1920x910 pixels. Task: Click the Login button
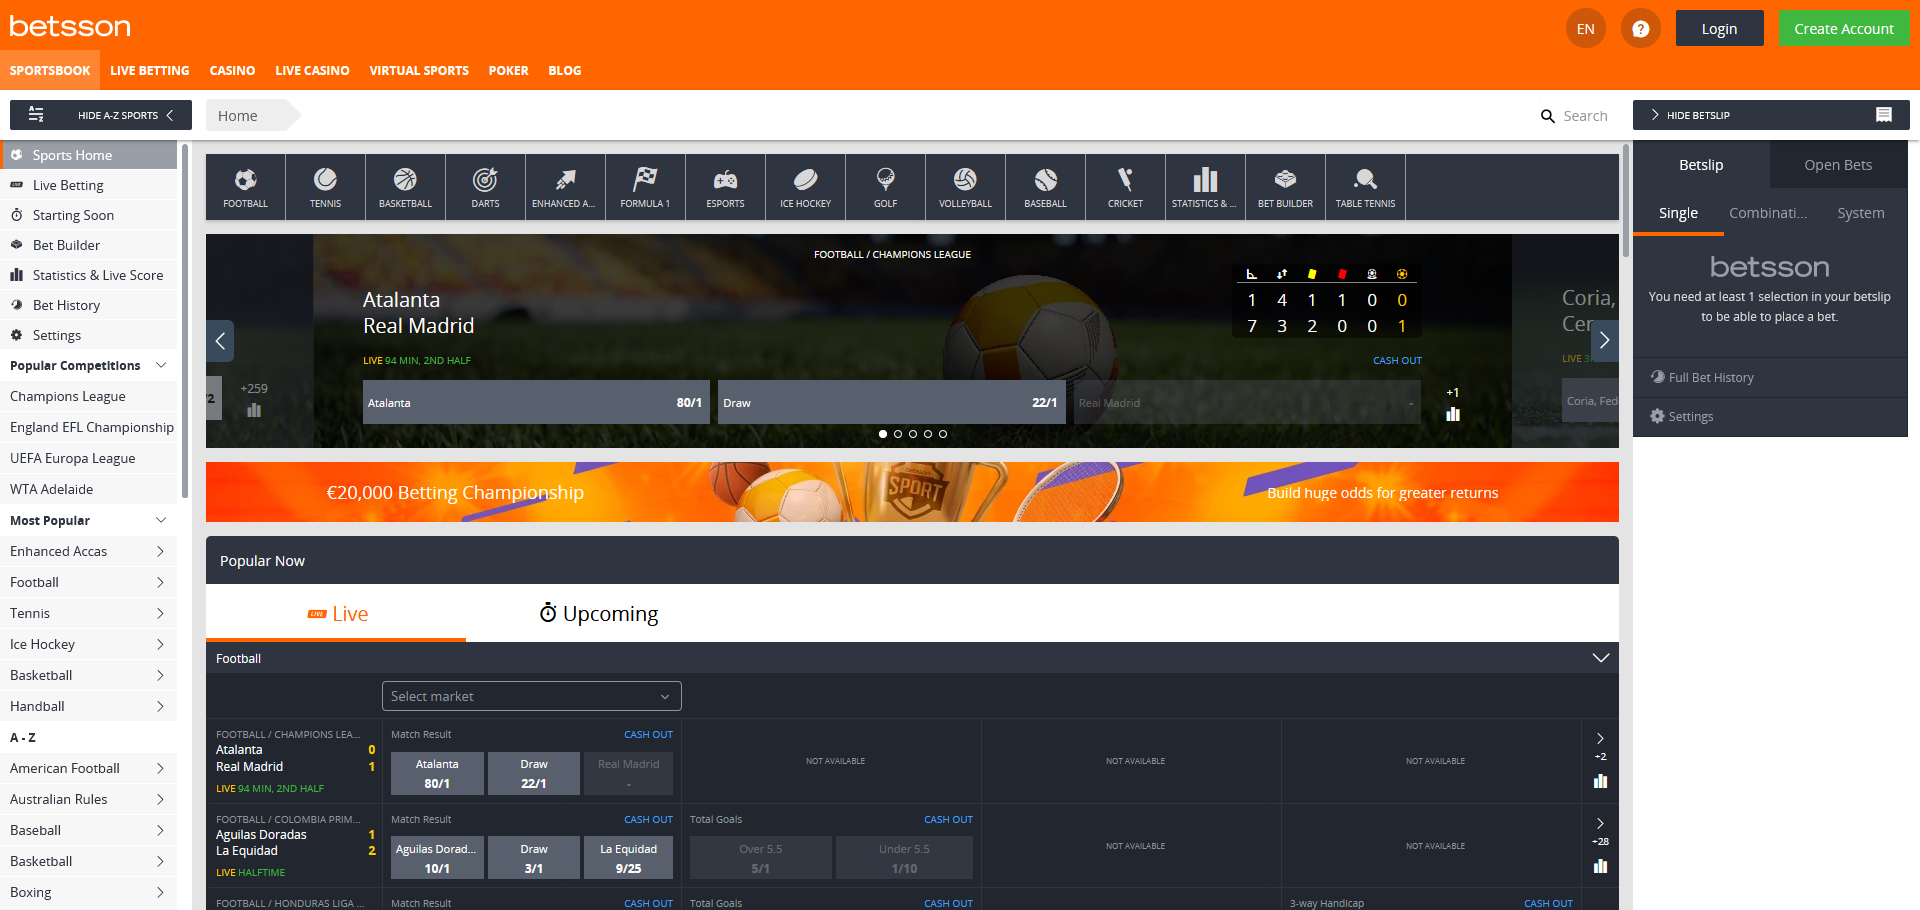[x=1719, y=29]
